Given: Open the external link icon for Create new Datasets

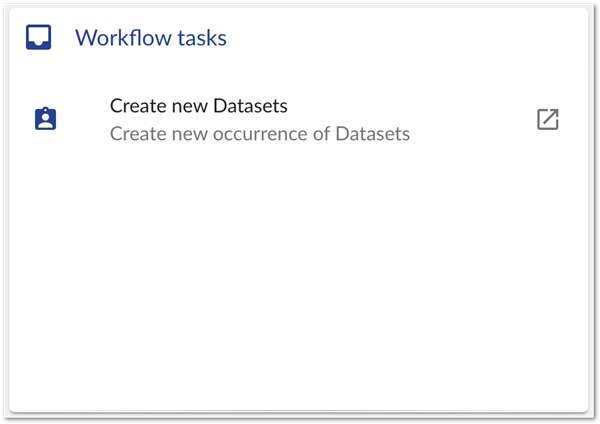Looking at the screenshot, I should [x=547, y=119].
